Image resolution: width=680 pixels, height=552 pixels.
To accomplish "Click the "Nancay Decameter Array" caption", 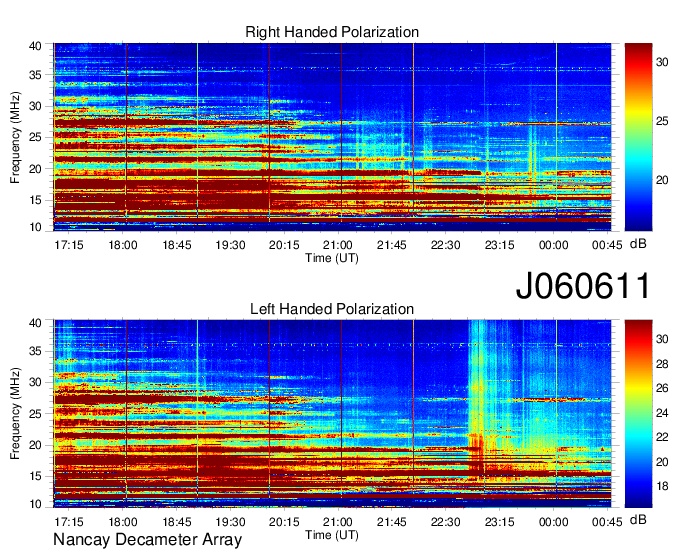I will click(147, 540).
